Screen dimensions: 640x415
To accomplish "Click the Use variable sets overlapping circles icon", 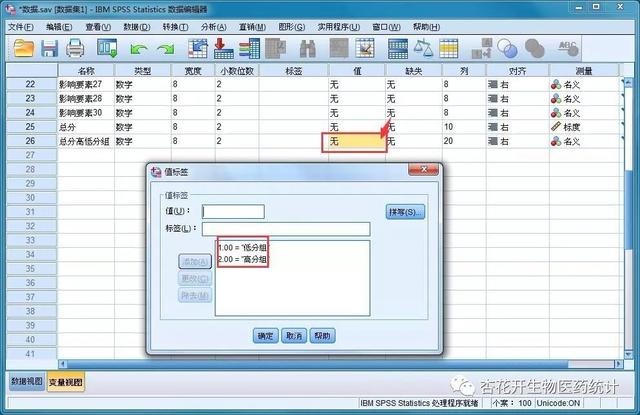I will [x=507, y=49].
